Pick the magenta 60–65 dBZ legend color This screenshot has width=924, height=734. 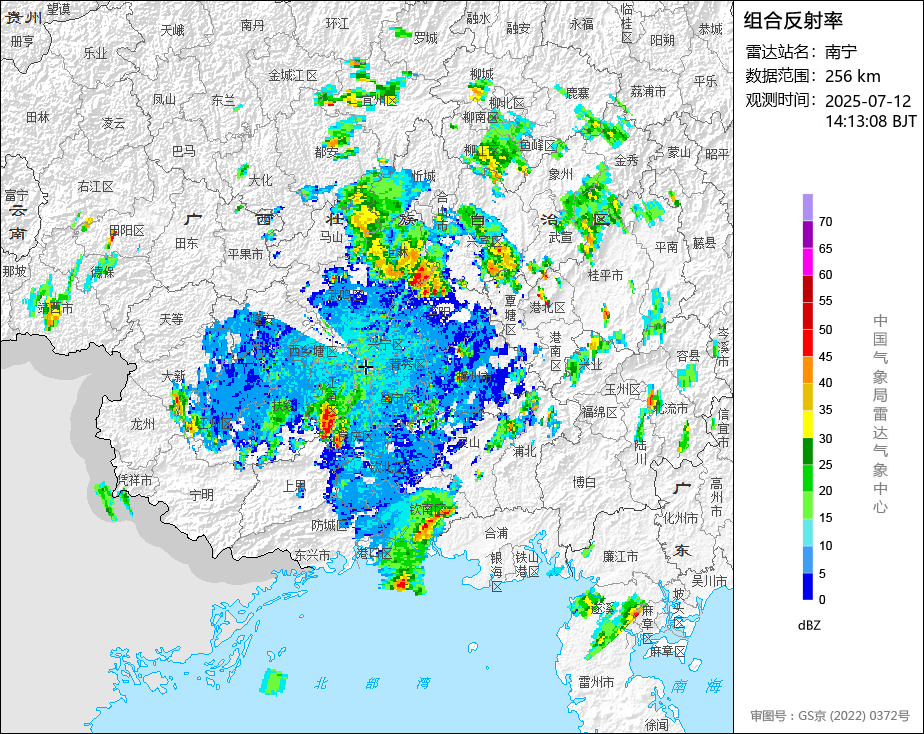tap(807, 262)
